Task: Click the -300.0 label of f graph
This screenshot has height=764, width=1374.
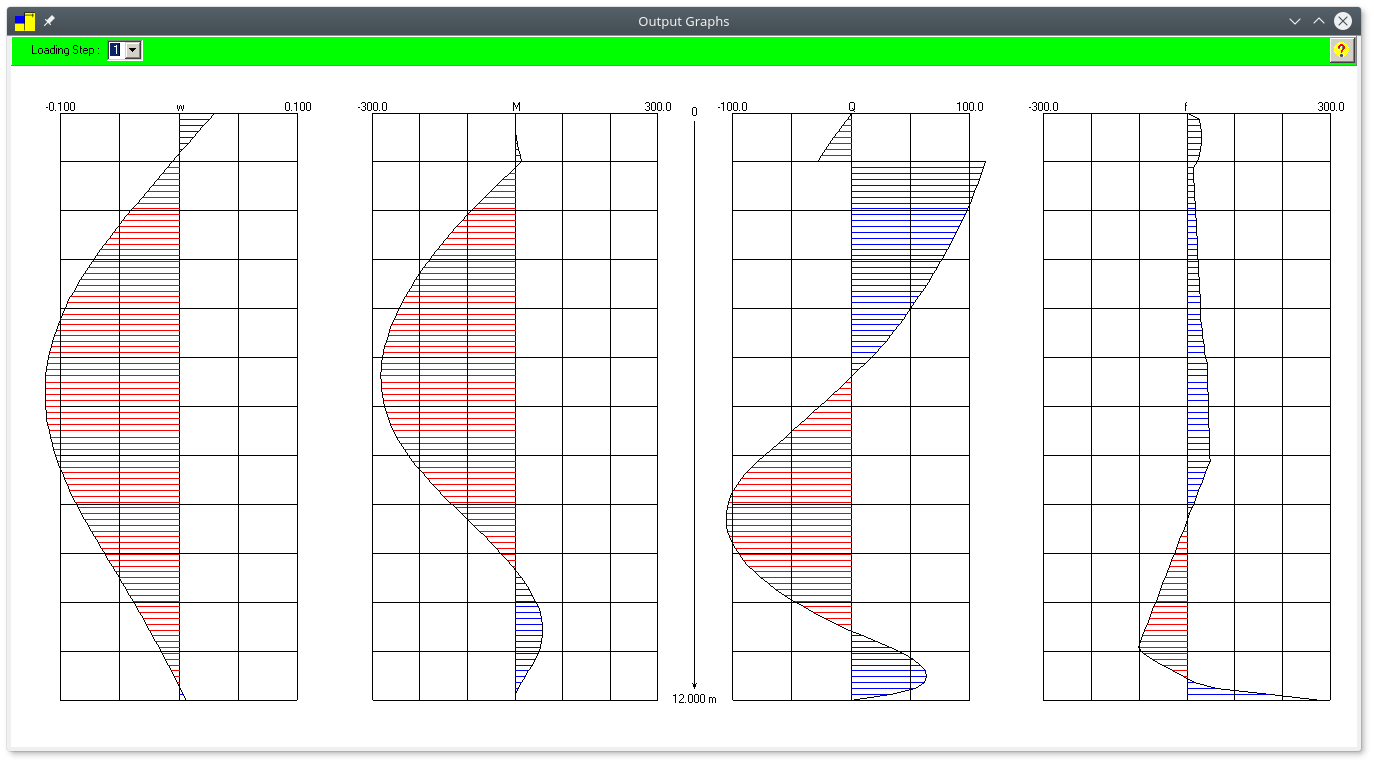Action: 1043,107
